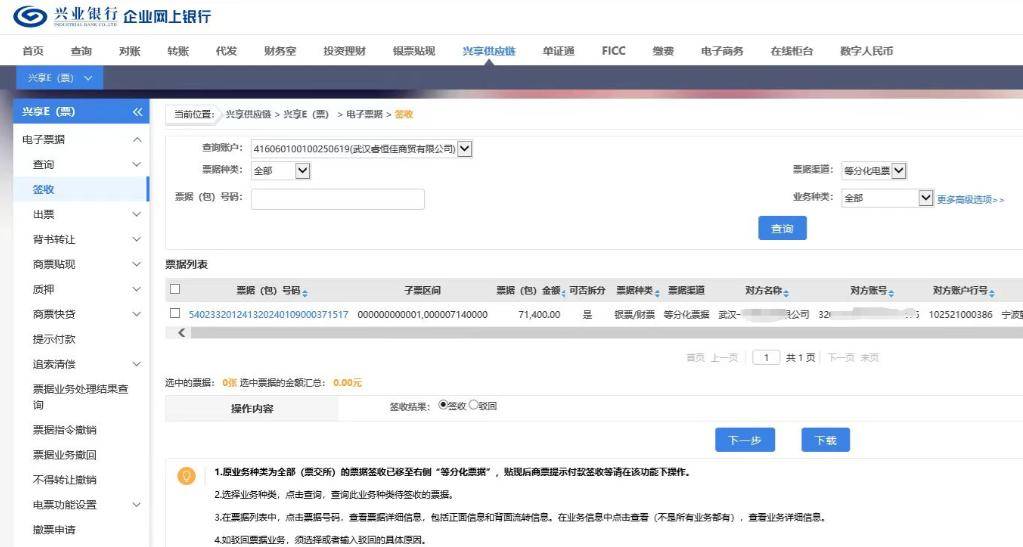
Task: Open the 查询账户 account dropdown
Action: [464, 149]
